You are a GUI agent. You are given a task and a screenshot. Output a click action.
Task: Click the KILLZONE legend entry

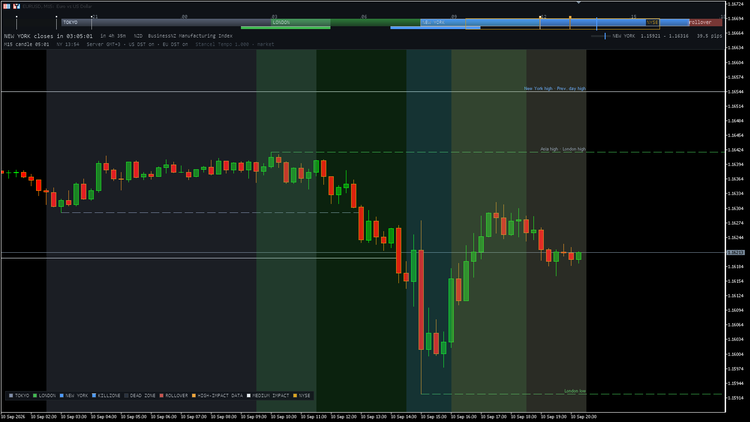coord(106,396)
